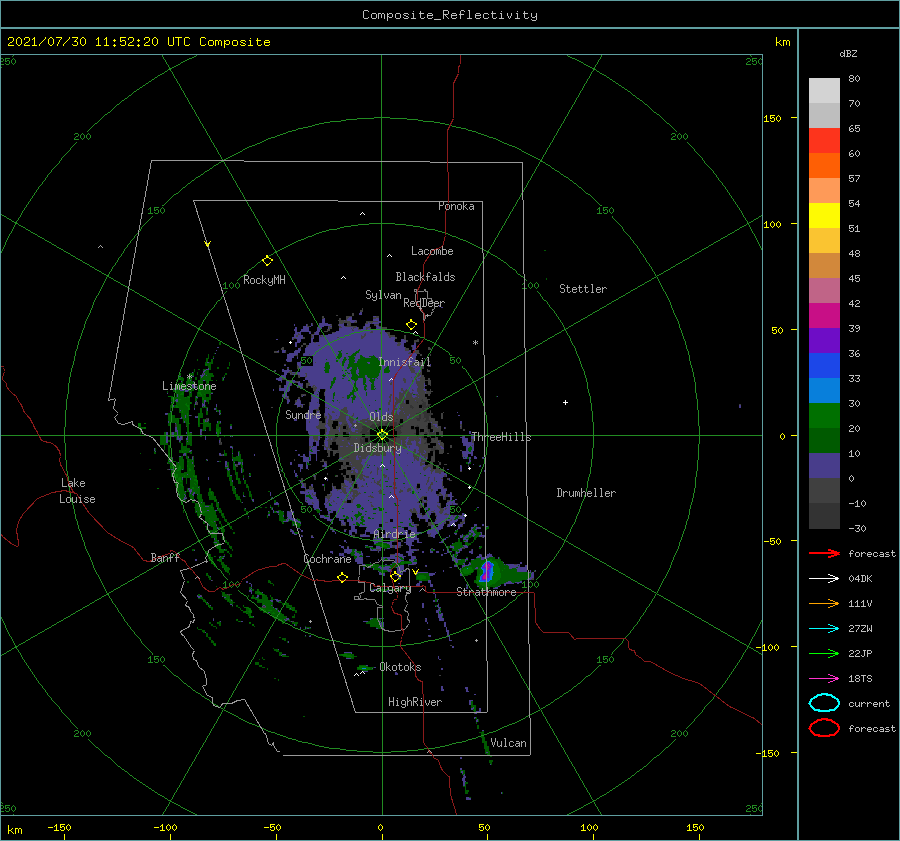Click the 10 dBZ slate purple swatch
Screen dimensions: 900x841
point(824,465)
